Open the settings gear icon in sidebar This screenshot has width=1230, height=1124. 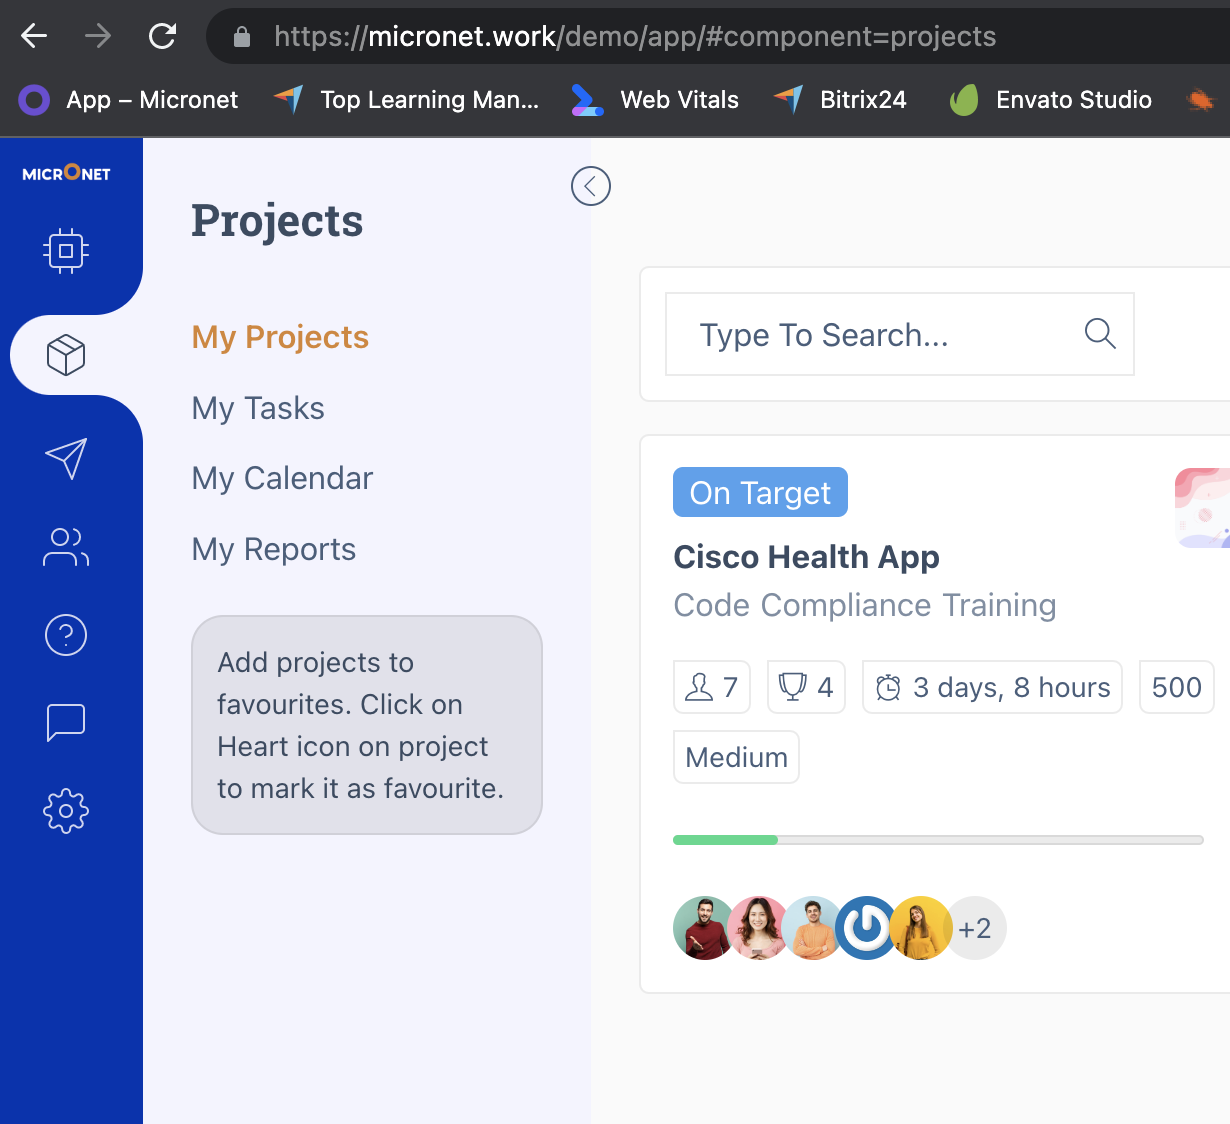pos(66,811)
